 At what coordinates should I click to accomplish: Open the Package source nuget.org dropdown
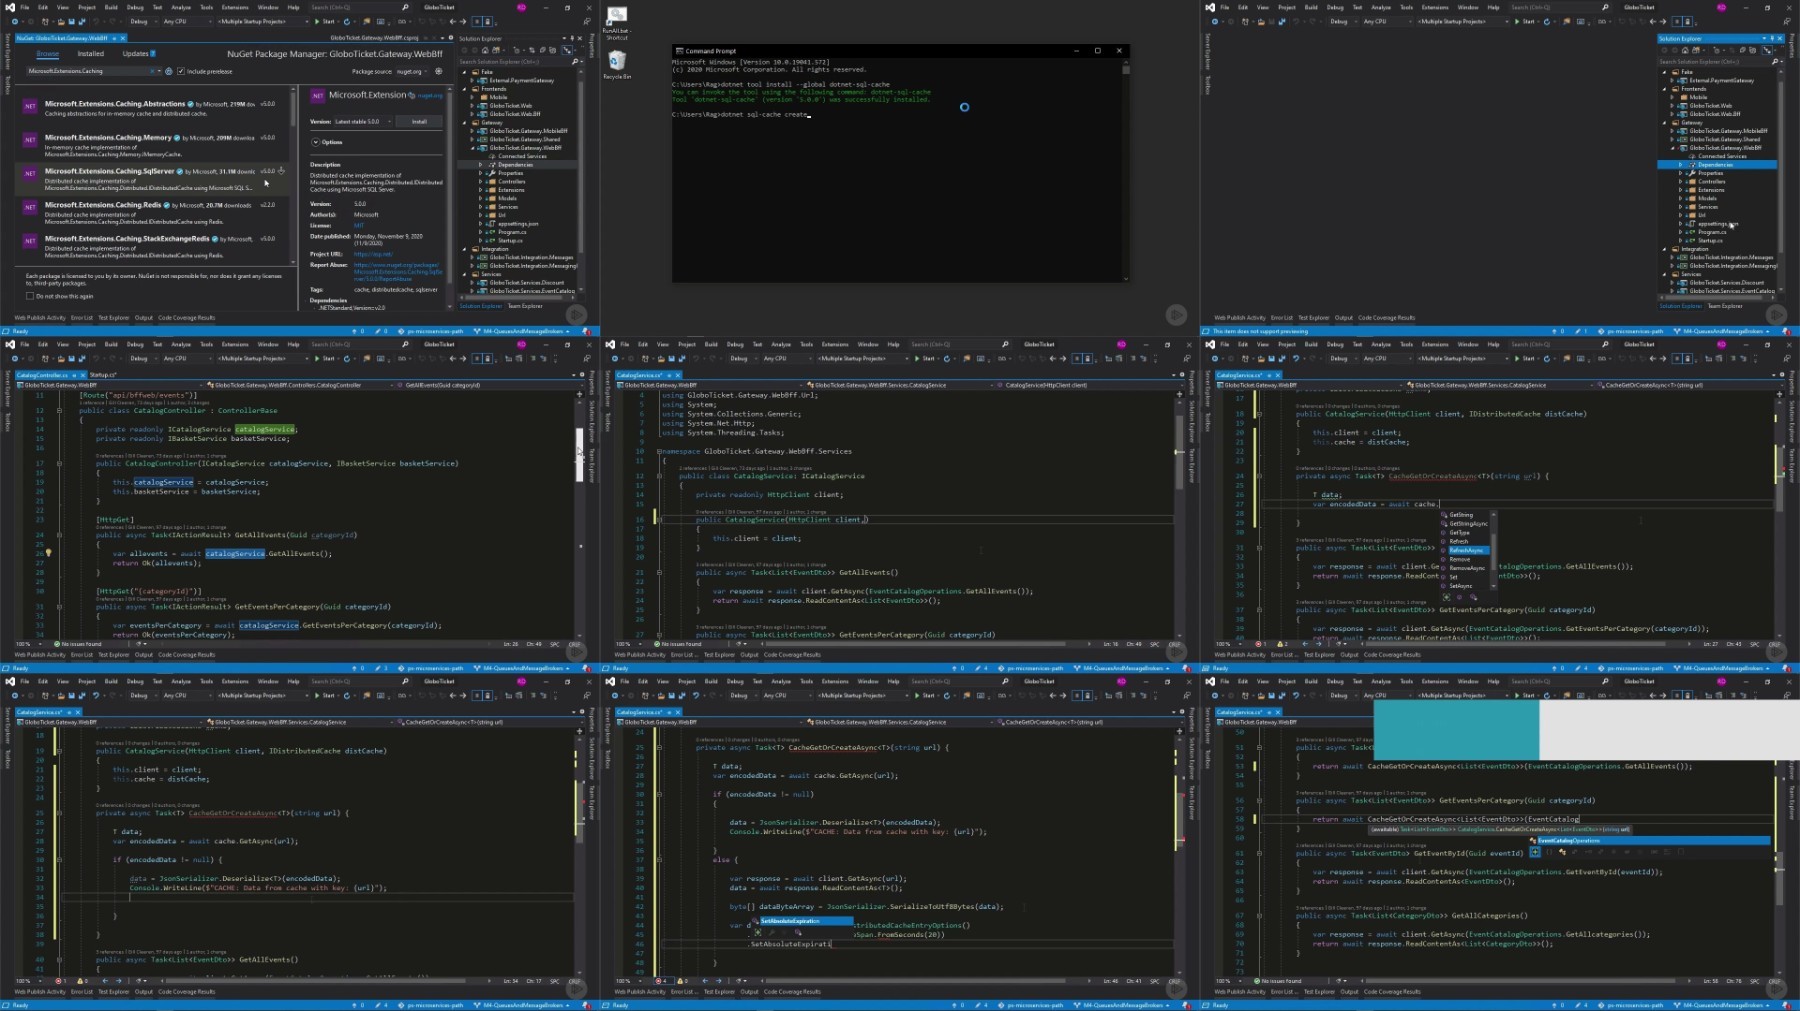pos(411,71)
